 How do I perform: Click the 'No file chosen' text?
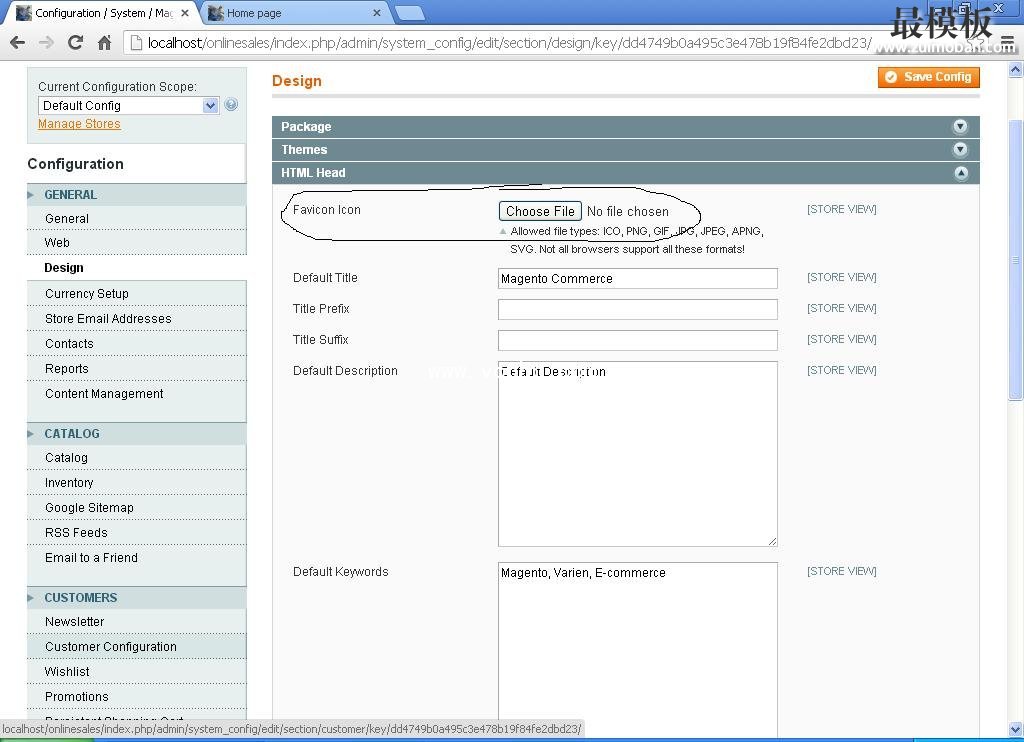click(628, 212)
